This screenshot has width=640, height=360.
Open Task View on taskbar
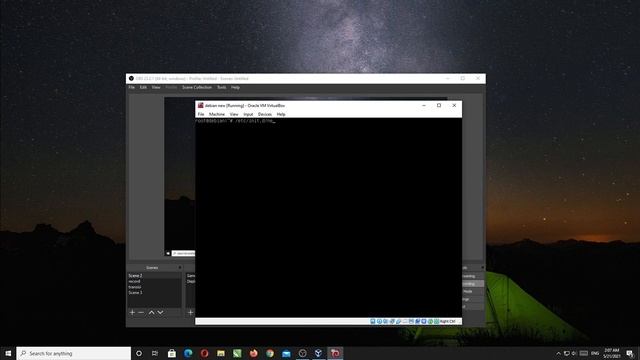[x=155, y=353]
